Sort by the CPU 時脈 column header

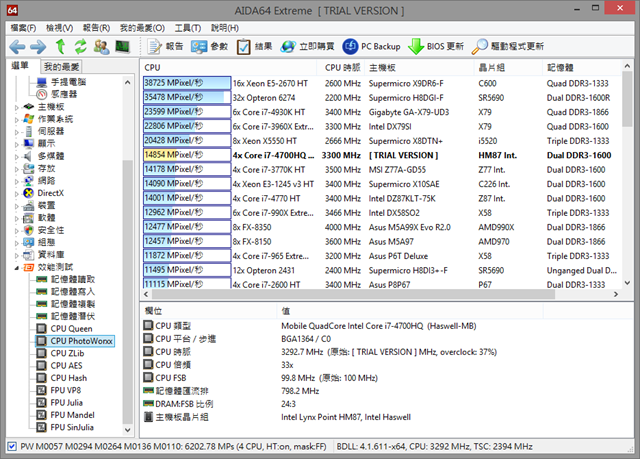point(342,68)
